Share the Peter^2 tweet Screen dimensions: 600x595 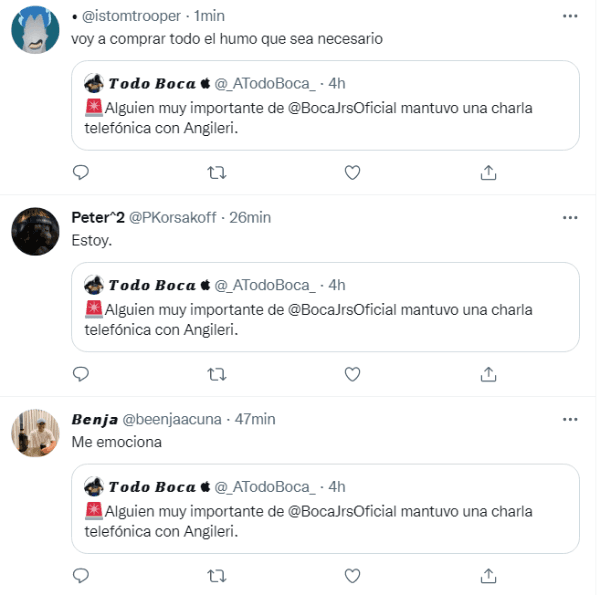488,374
